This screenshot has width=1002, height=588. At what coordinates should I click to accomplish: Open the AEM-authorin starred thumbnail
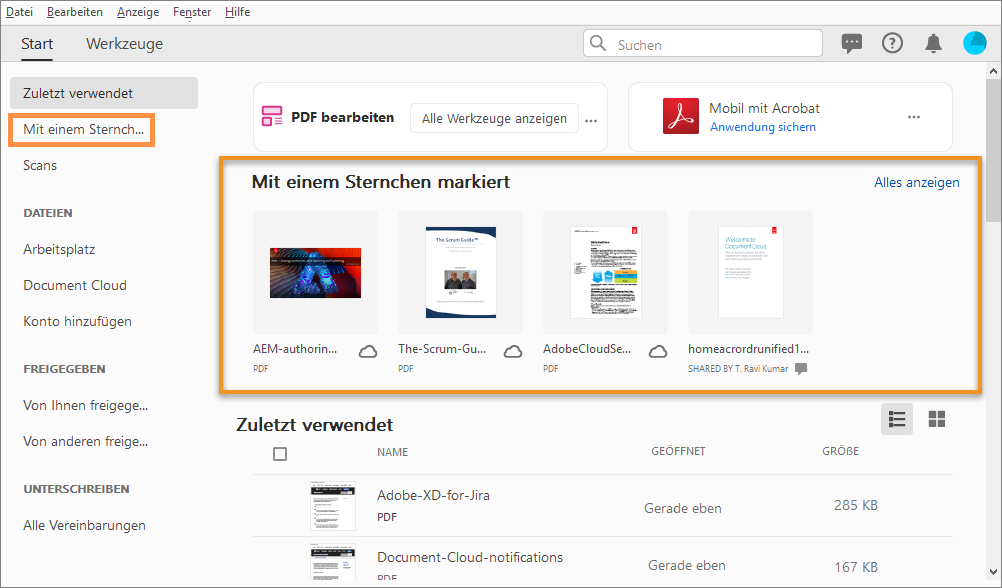point(315,272)
